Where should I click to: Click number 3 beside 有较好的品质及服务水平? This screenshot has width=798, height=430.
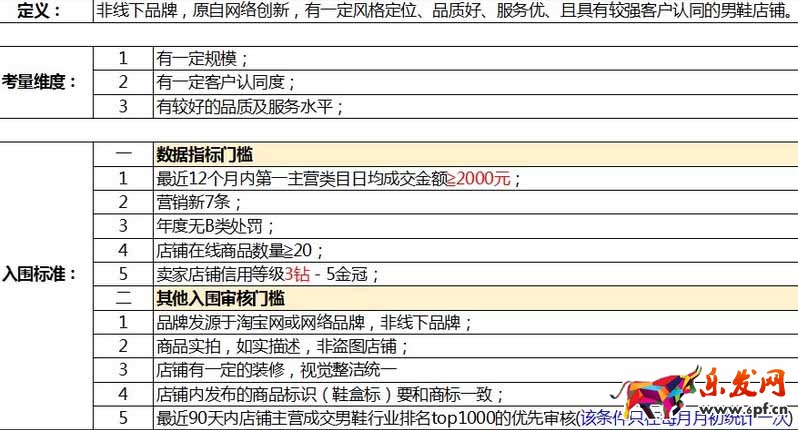click(123, 106)
